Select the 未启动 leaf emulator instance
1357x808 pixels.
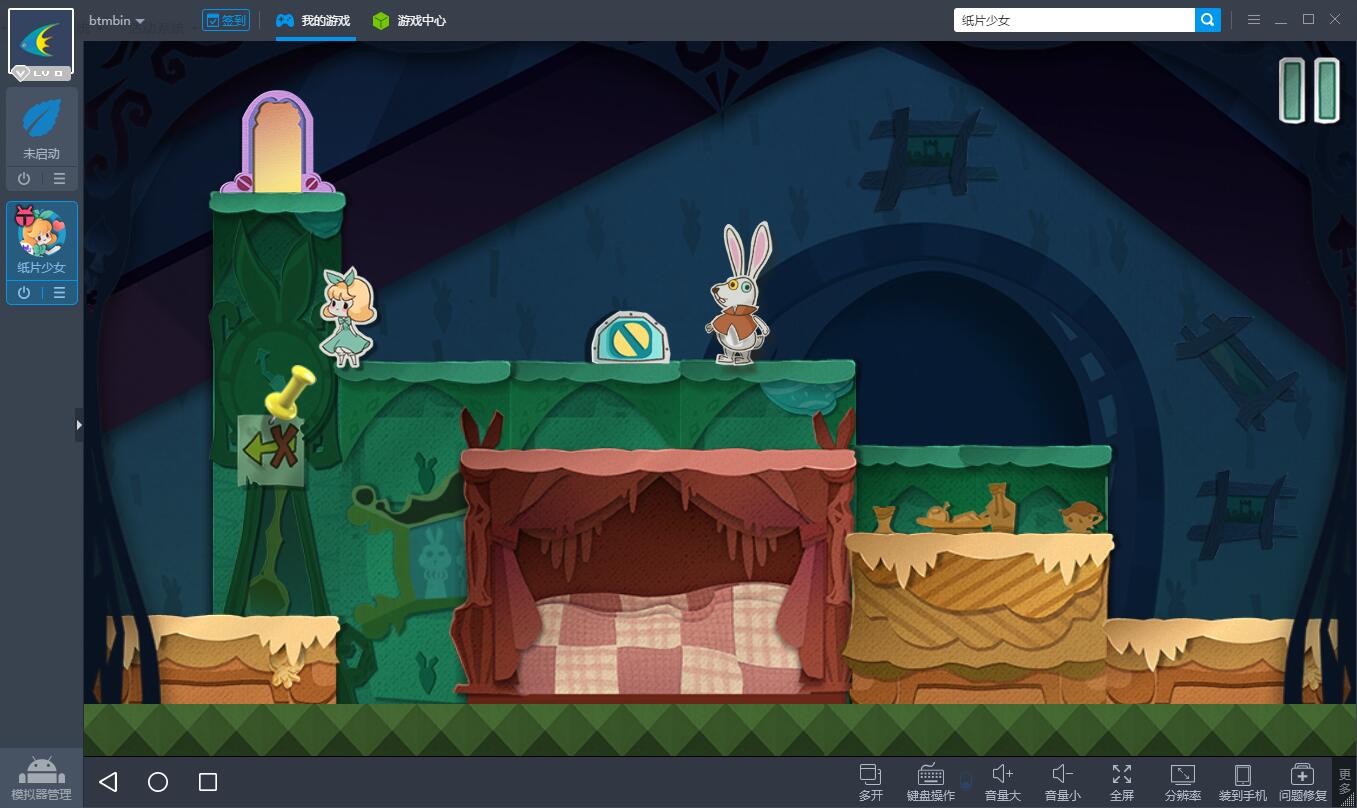tap(41, 128)
